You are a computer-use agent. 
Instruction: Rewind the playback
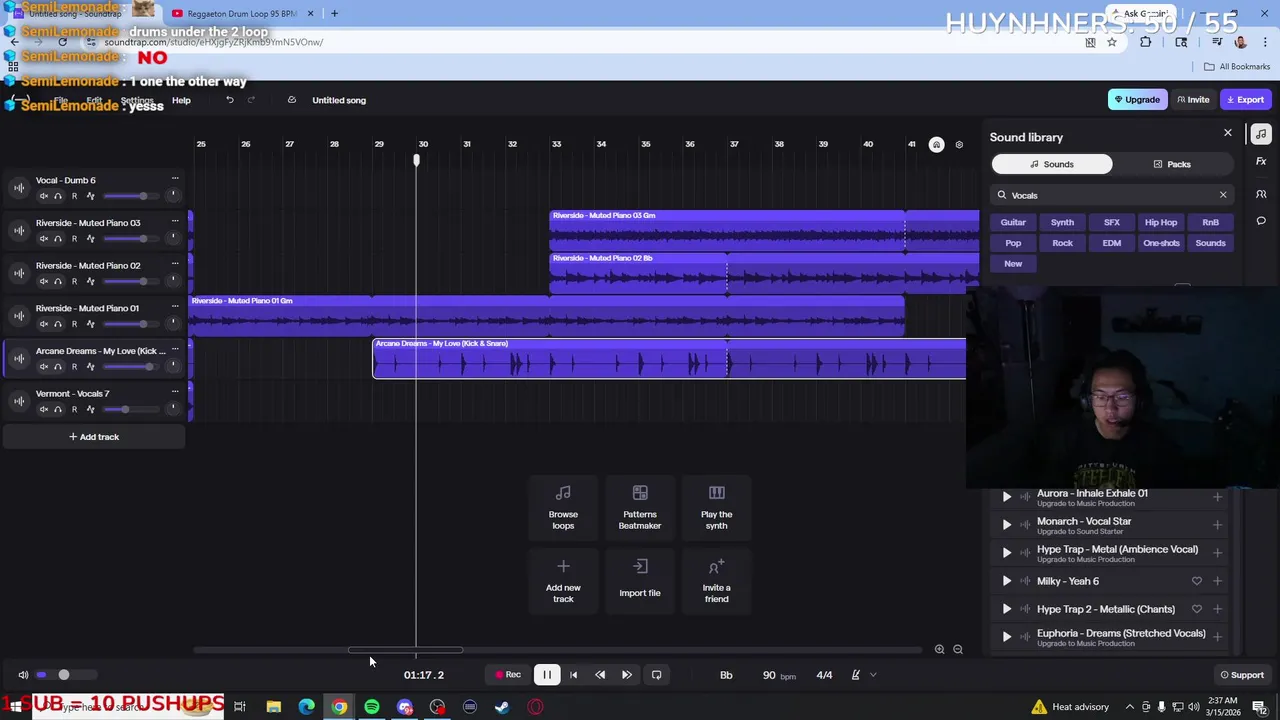(x=600, y=675)
